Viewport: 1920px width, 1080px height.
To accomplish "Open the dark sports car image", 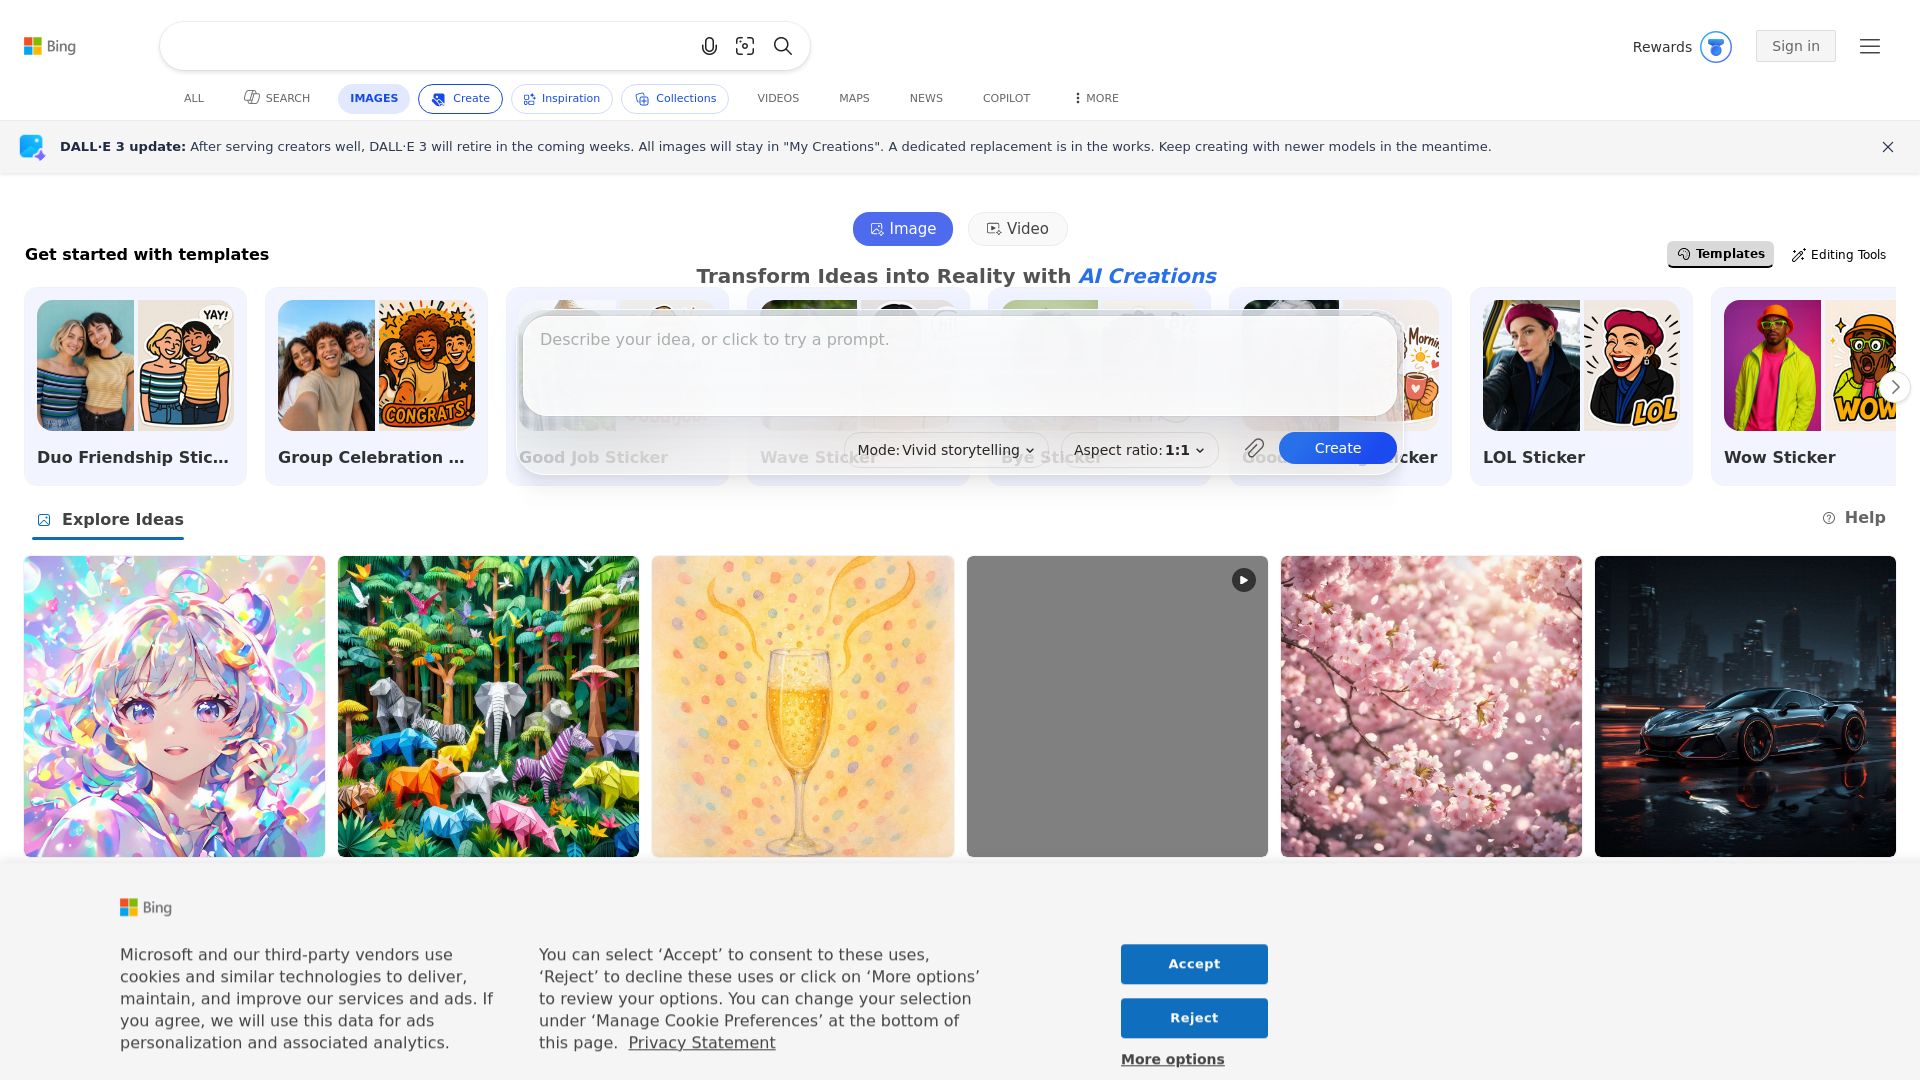I will coord(1745,706).
